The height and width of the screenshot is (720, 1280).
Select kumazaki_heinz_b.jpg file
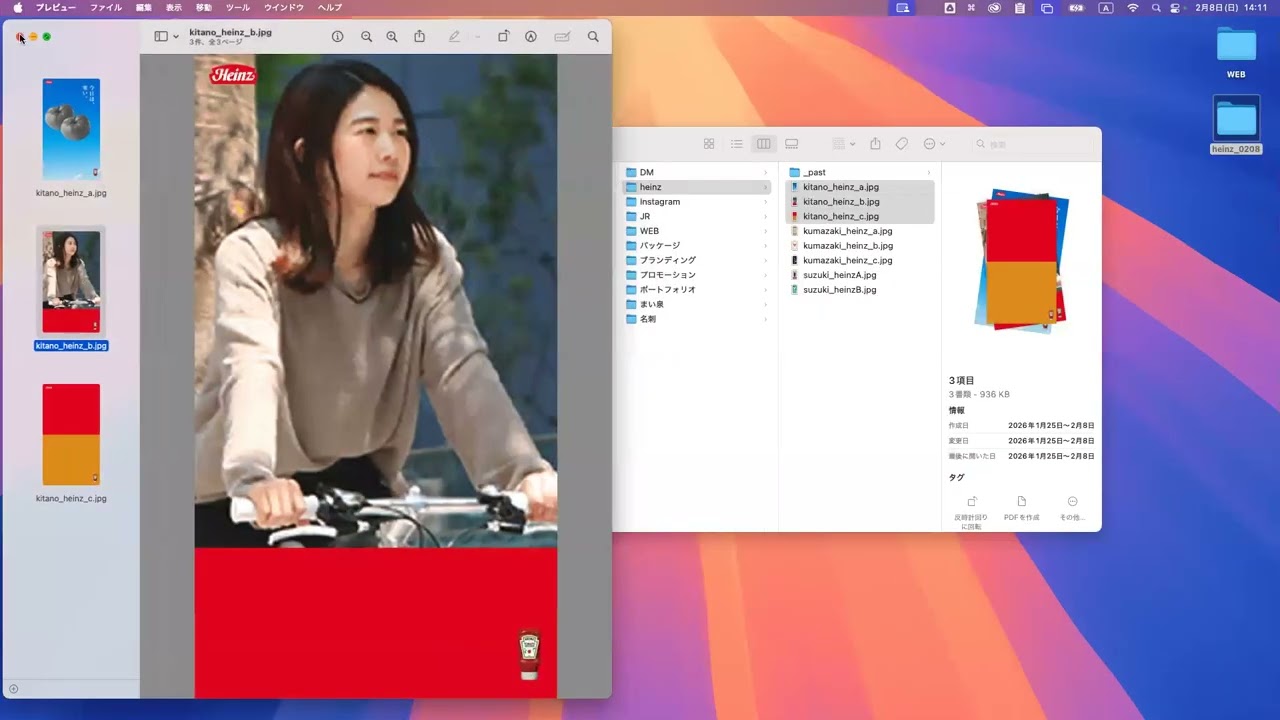point(860,245)
